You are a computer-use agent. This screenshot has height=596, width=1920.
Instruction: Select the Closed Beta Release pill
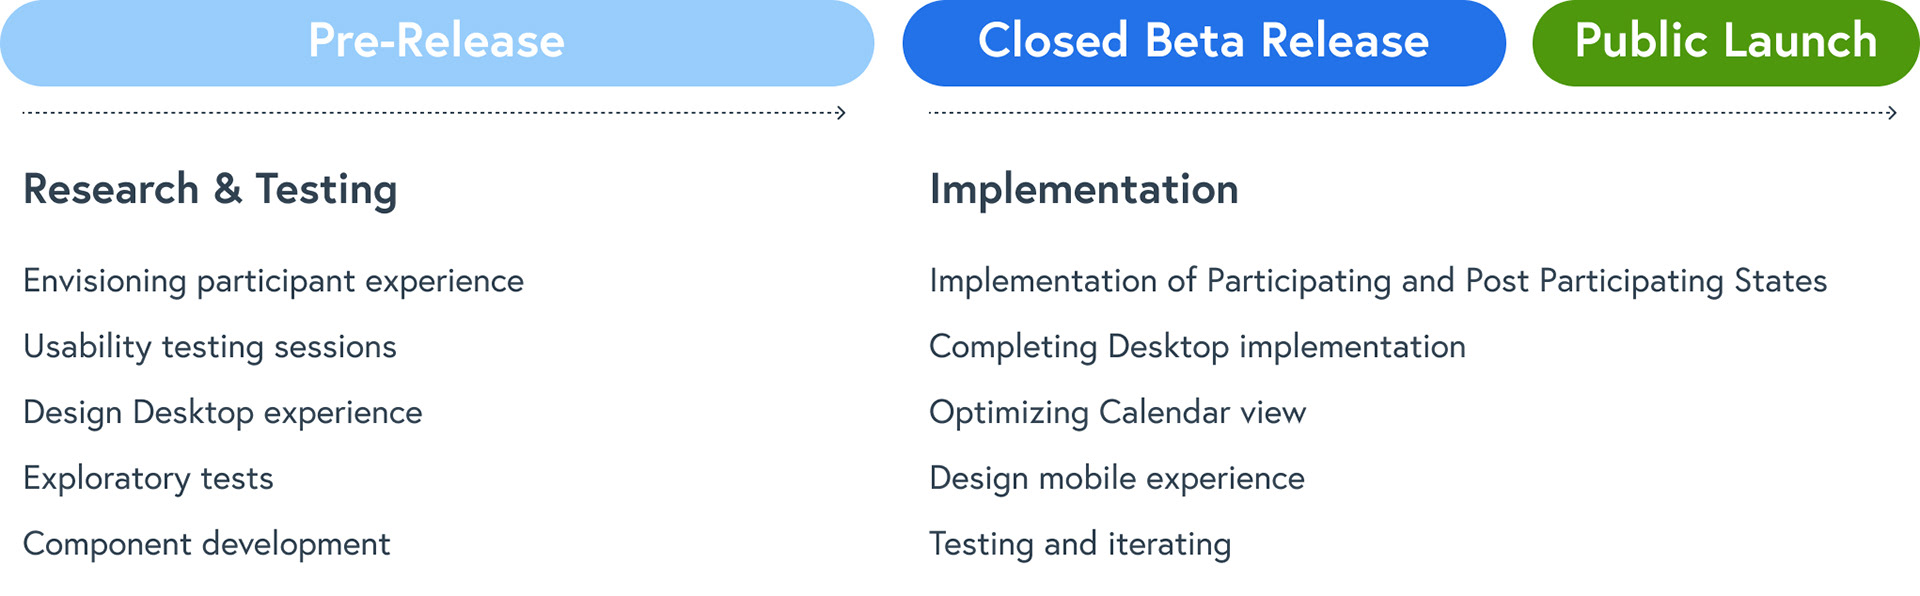point(1204,42)
